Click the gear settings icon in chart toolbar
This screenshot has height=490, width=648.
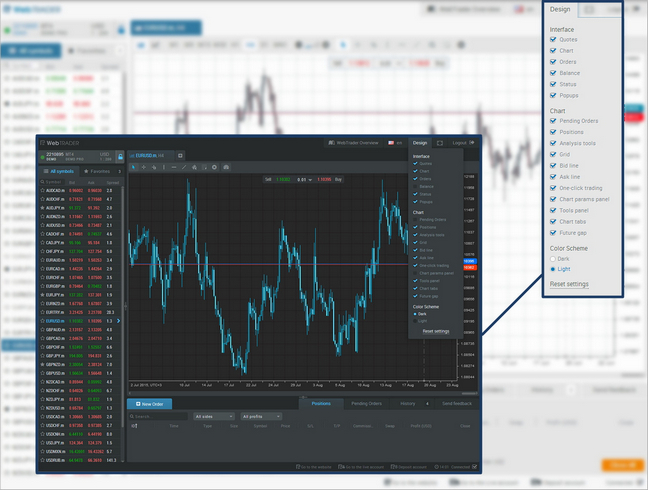pyautogui.click(x=214, y=167)
